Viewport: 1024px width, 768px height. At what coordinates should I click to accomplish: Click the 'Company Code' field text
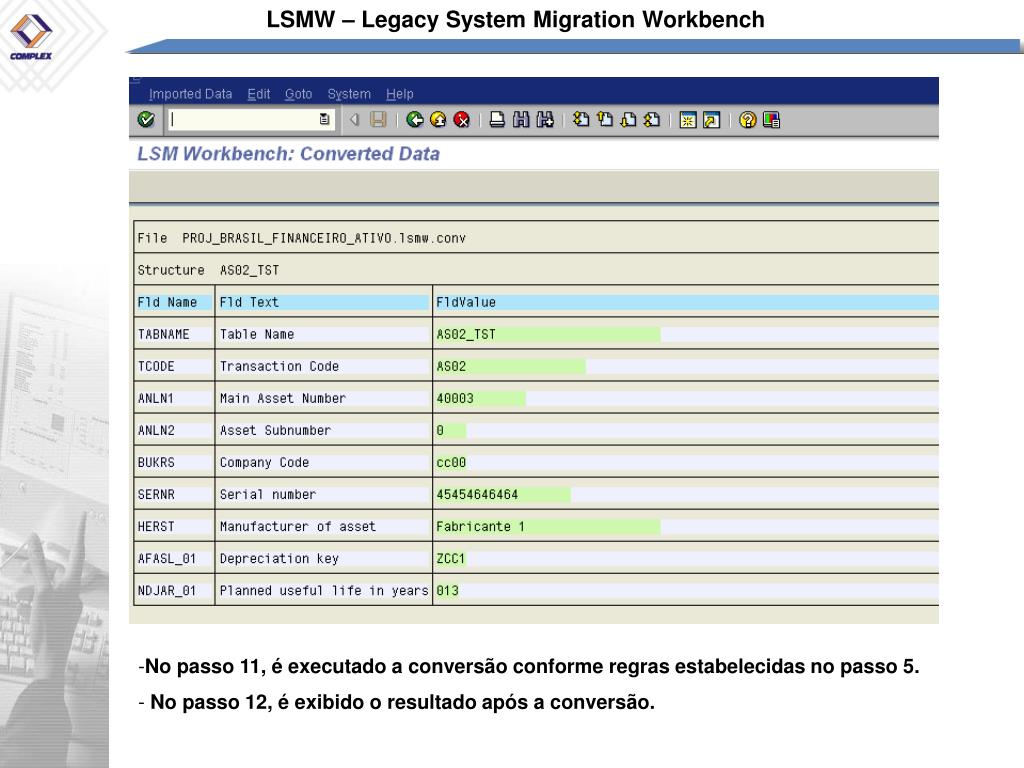[x=264, y=462]
